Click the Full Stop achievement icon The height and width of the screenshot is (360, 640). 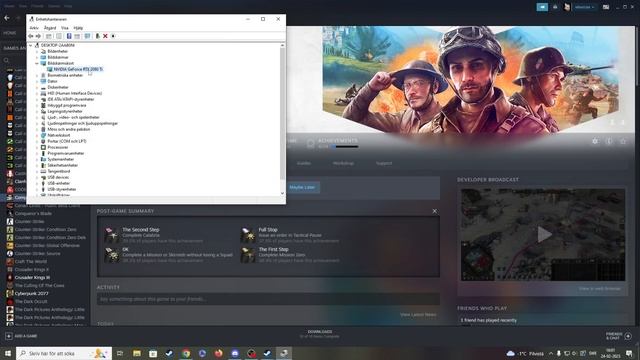pos(247,235)
